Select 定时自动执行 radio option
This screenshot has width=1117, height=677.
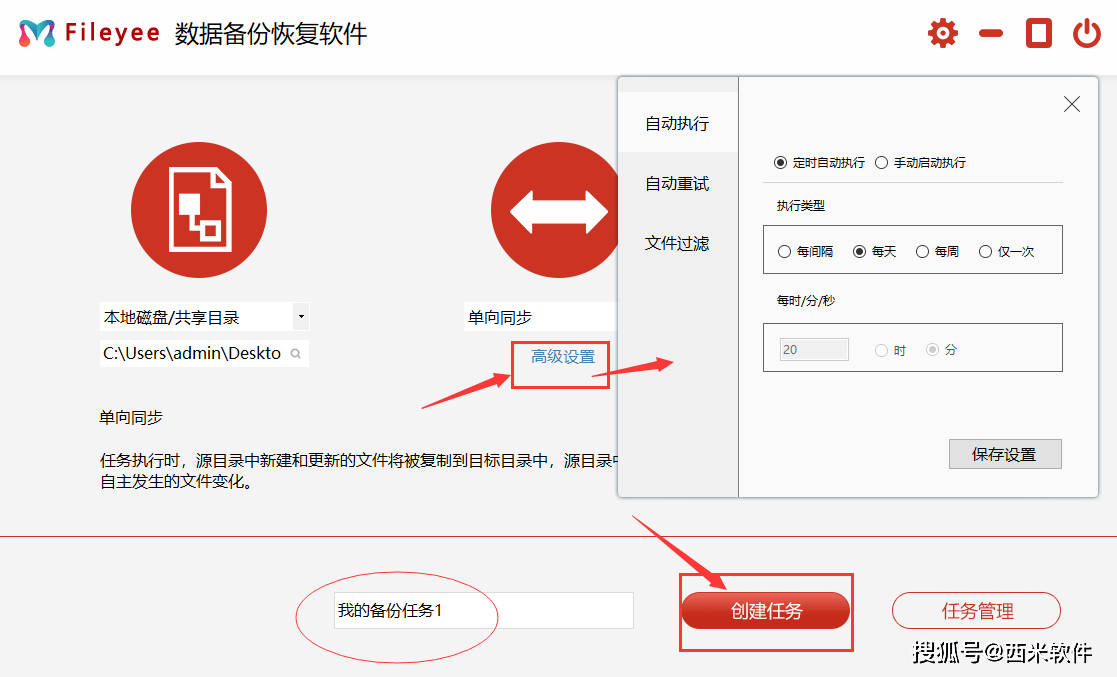click(x=819, y=162)
